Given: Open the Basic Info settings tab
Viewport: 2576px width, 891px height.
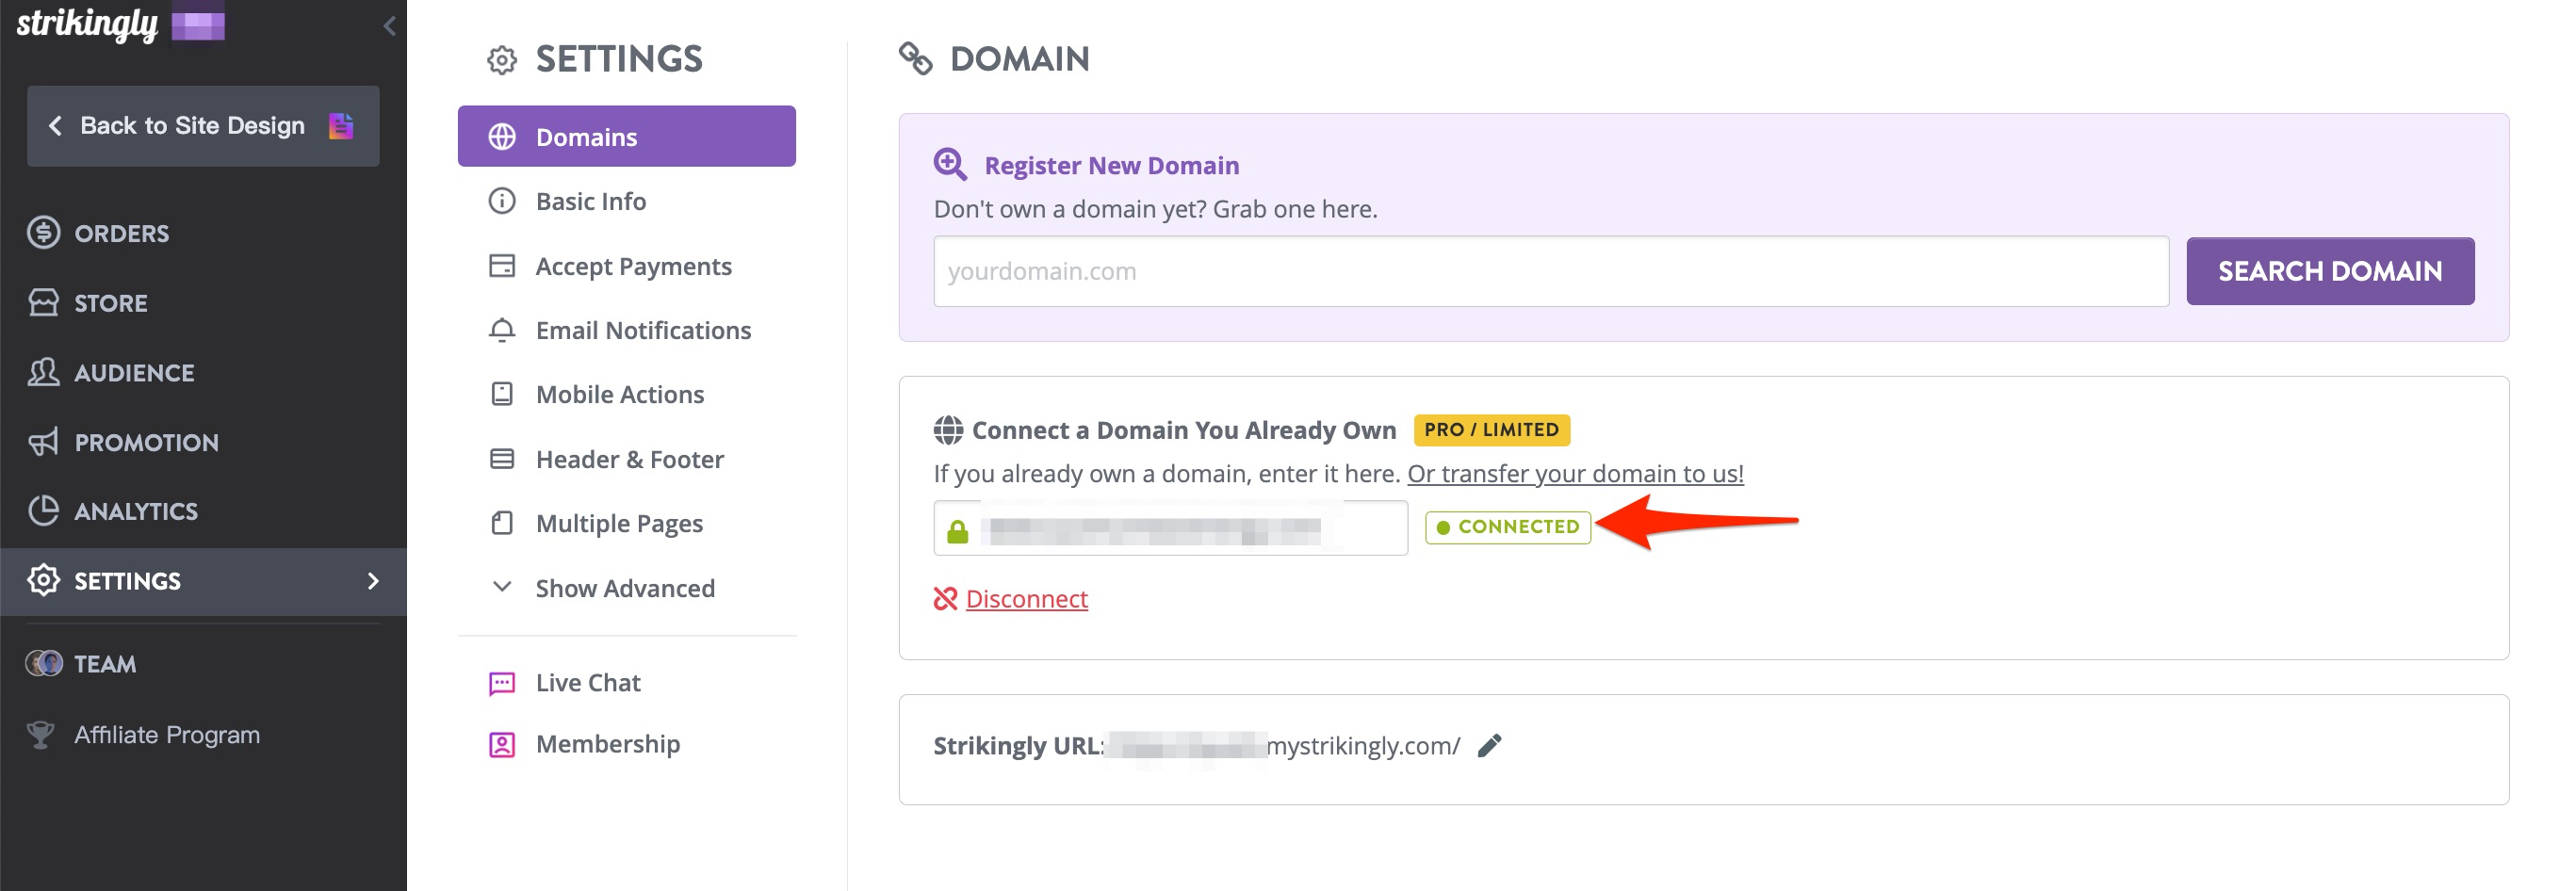Looking at the screenshot, I should click(x=591, y=201).
